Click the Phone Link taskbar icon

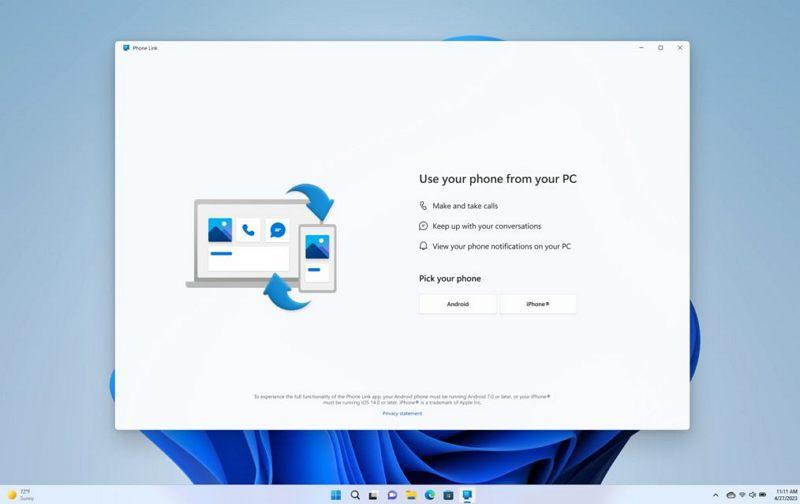(x=467, y=495)
